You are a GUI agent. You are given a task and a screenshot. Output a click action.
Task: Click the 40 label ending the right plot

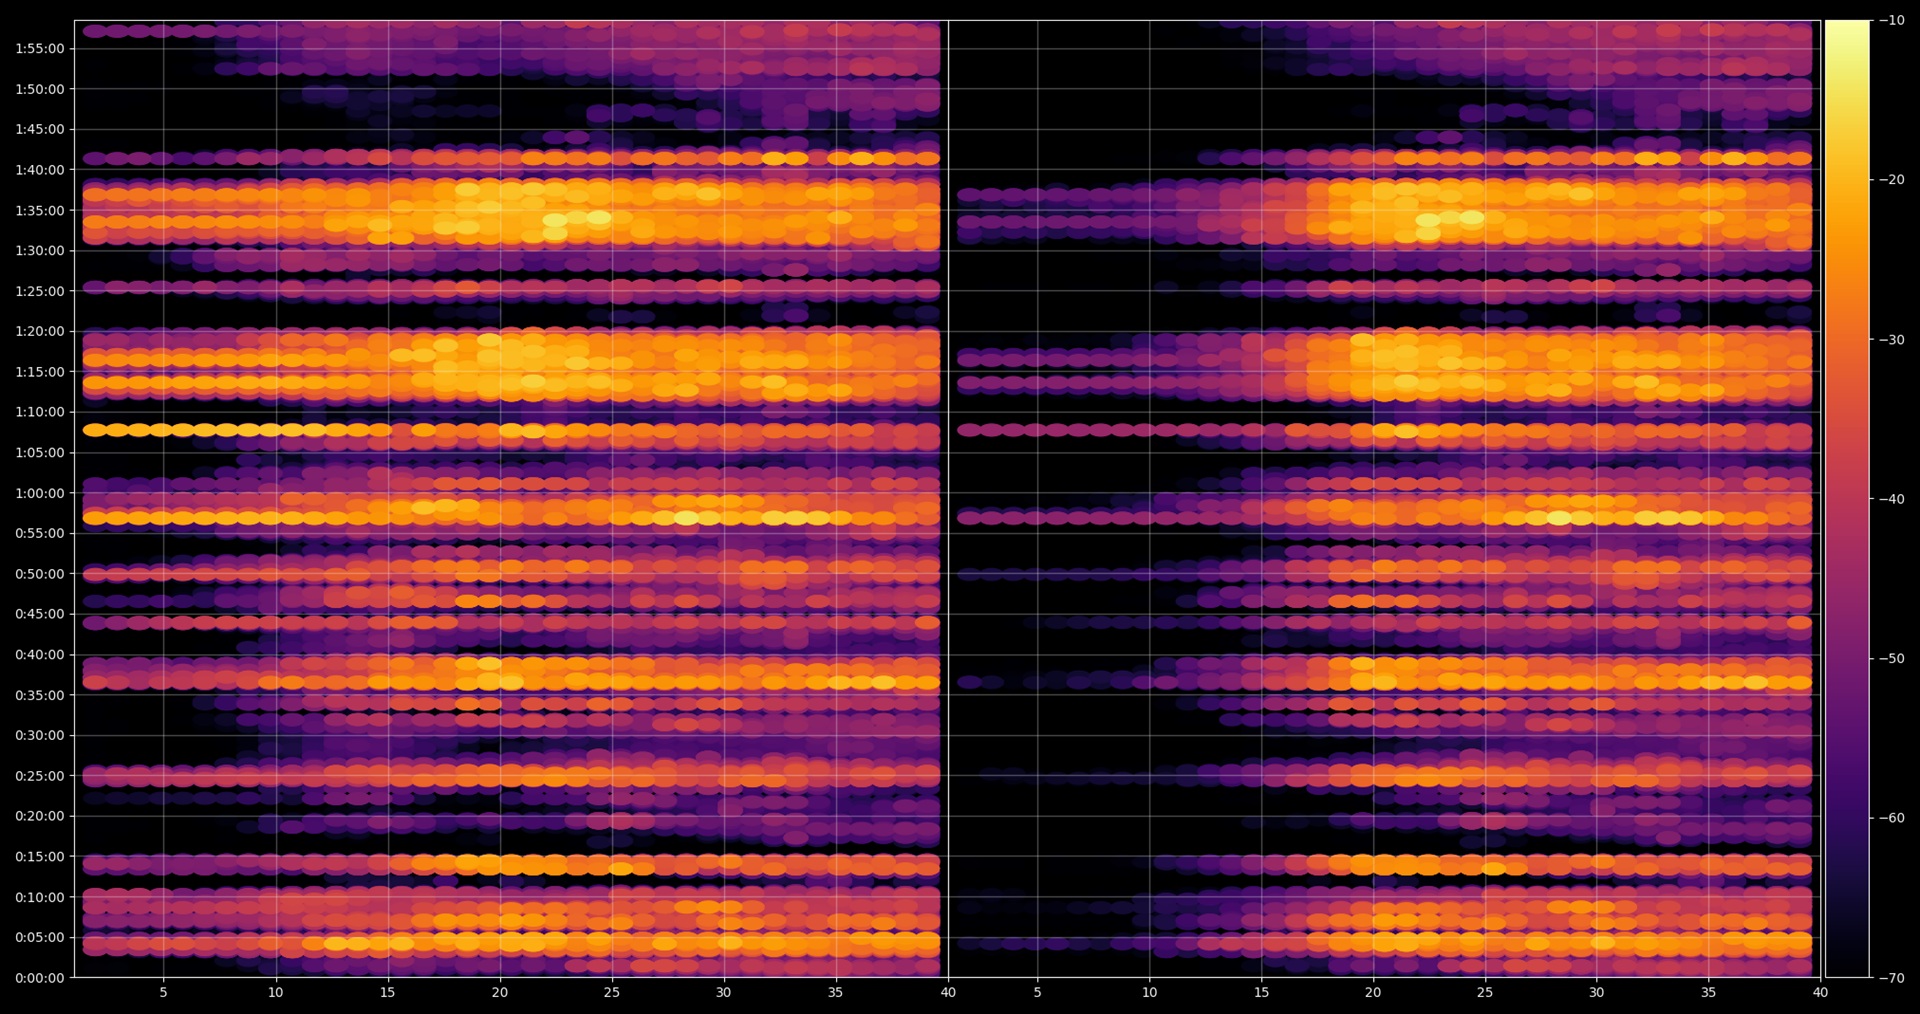tap(1820, 992)
